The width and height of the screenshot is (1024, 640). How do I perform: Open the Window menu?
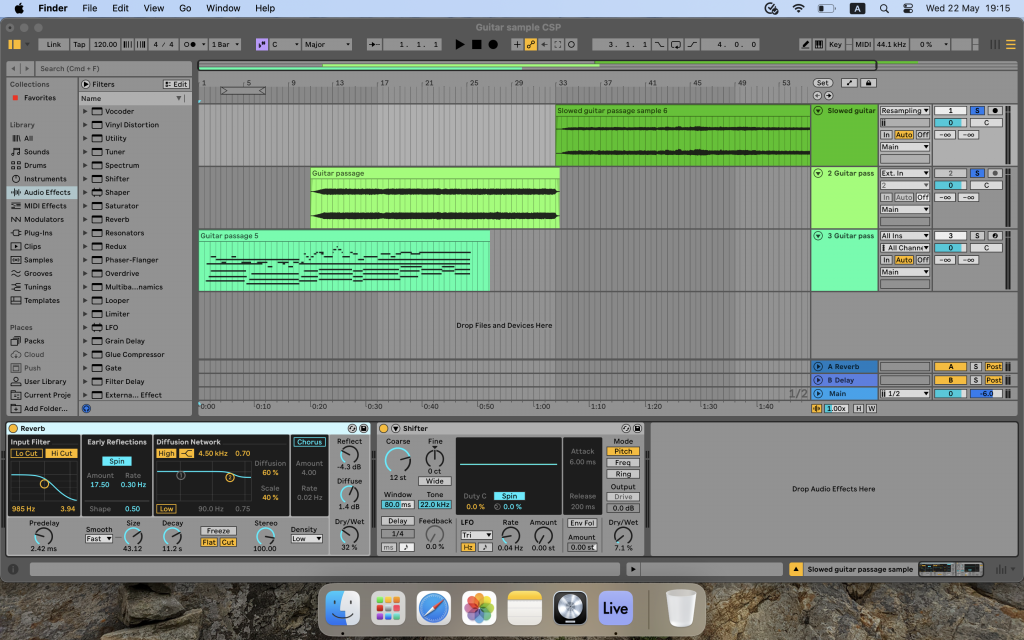click(x=223, y=8)
